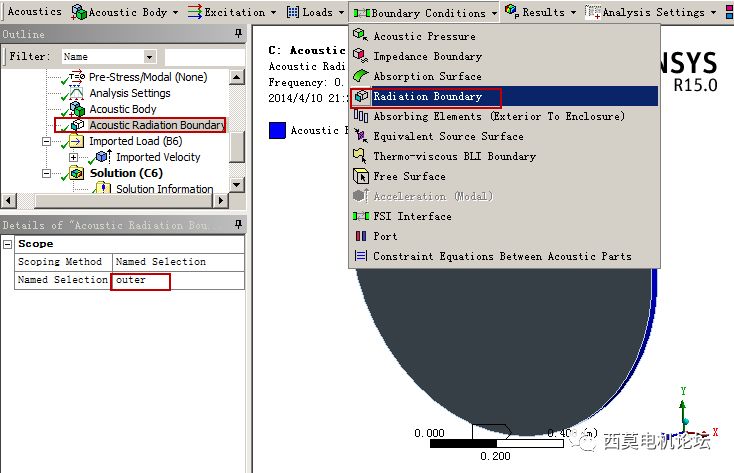
Task: Collapse the Imported Load (B6) node
Action: click(x=46, y=141)
